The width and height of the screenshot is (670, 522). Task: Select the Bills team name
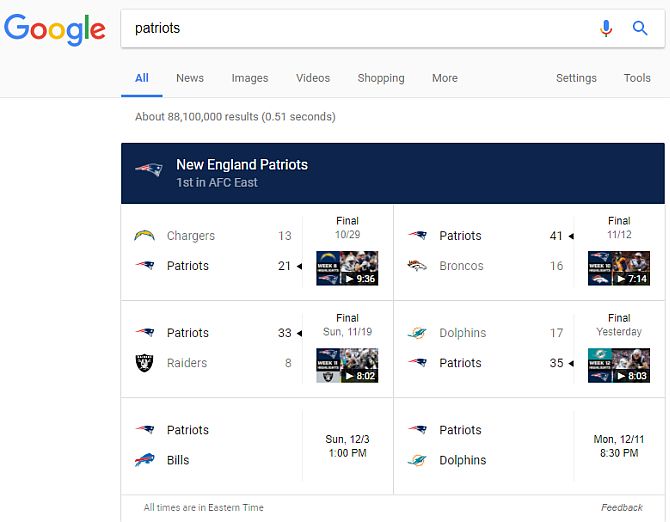click(x=178, y=460)
